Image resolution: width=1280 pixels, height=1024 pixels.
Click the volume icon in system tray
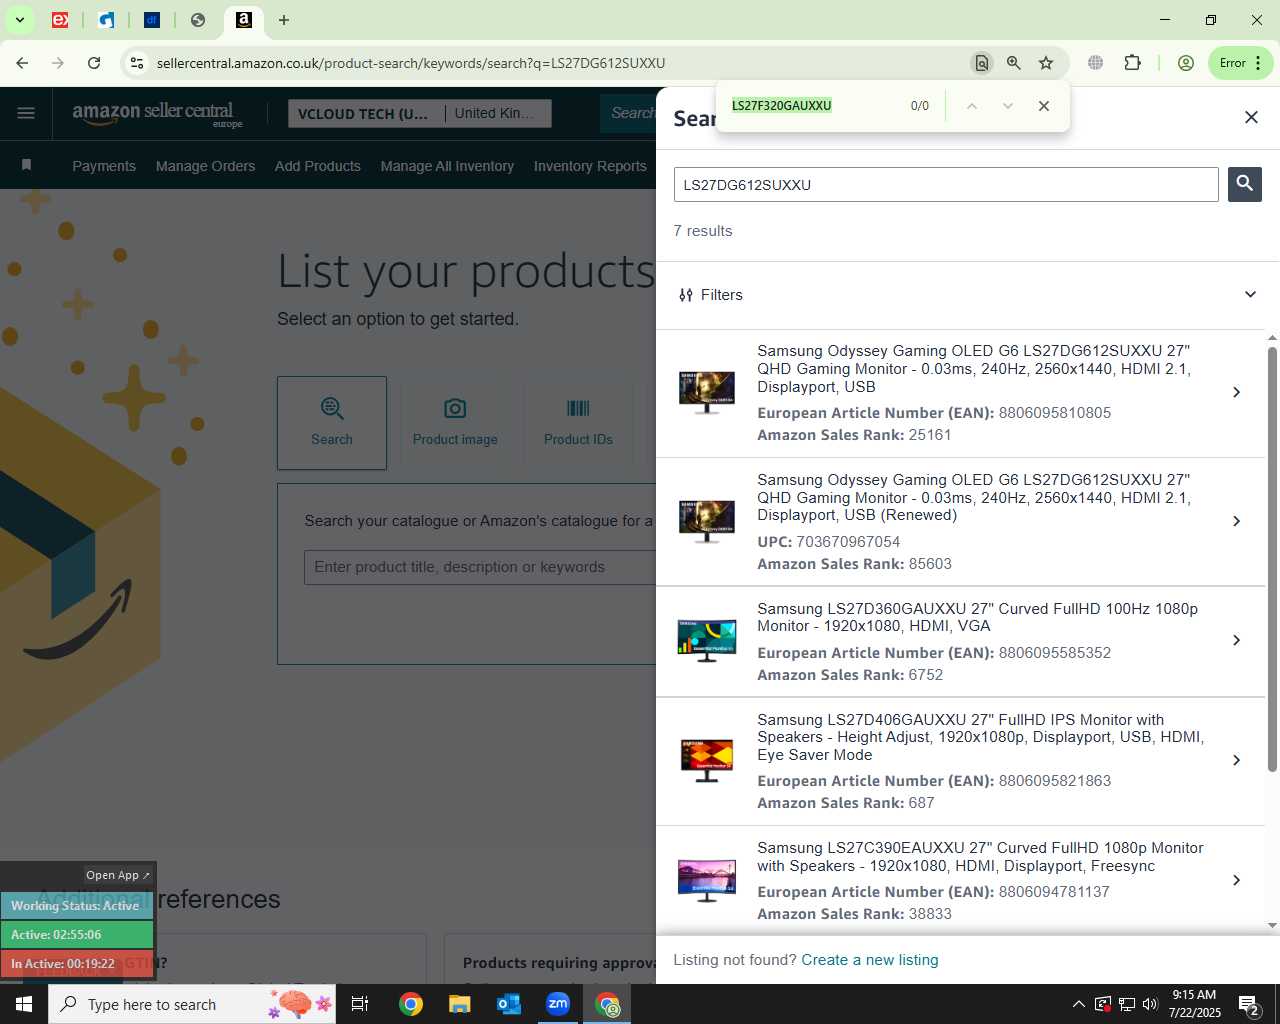point(1150,1004)
